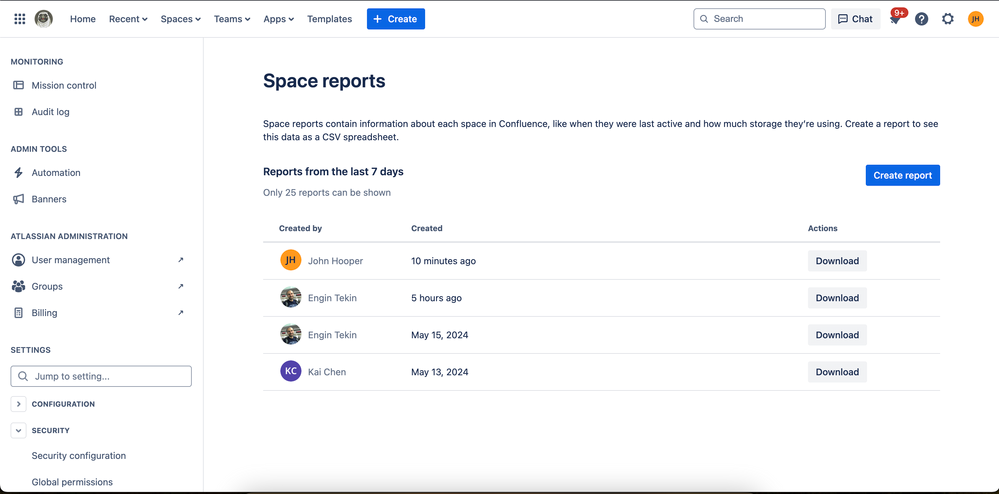Click the Audit log sidebar icon
The width and height of the screenshot is (999, 494).
(x=18, y=112)
